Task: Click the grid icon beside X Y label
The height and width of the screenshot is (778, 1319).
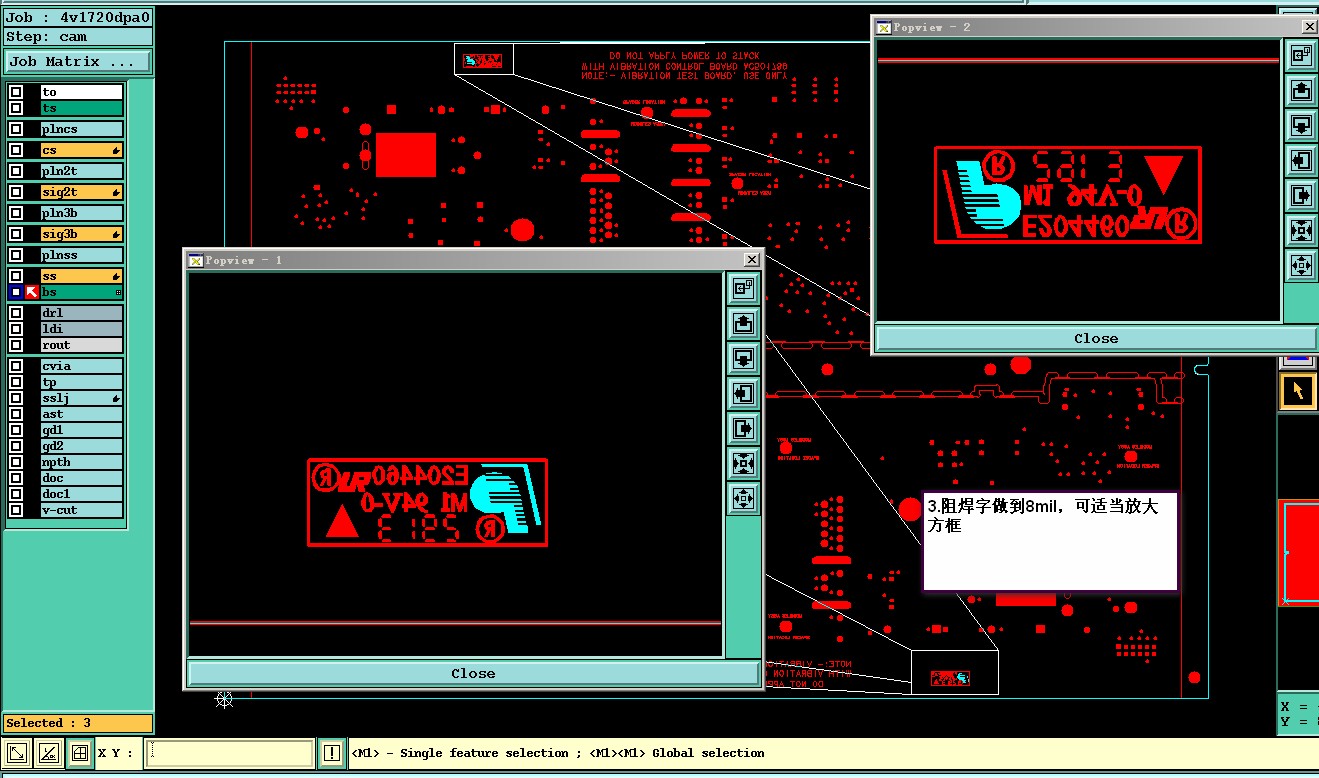Action: tap(80, 753)
